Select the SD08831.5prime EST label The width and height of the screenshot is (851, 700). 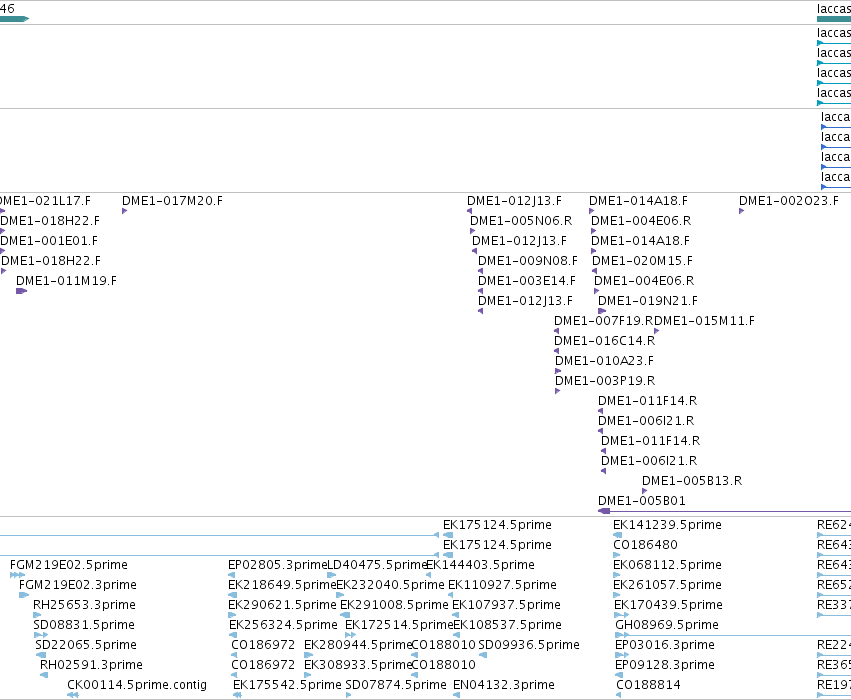point(84,625)
